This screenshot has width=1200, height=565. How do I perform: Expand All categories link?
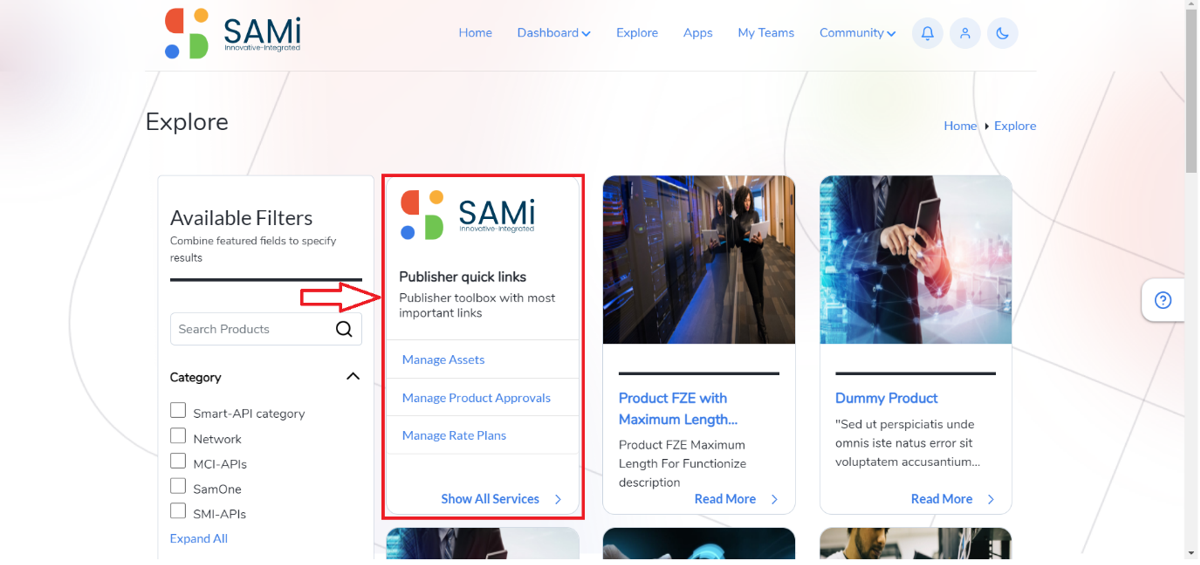(x=199, y=538)
